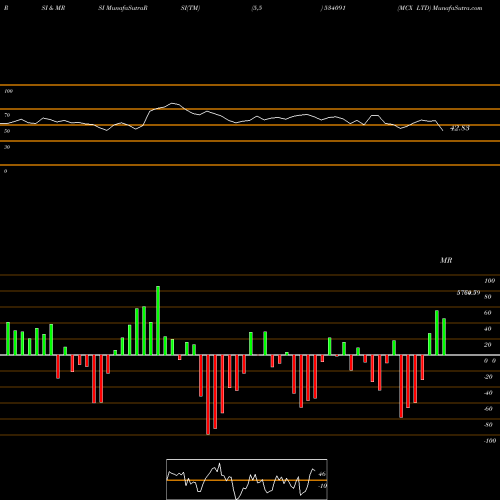Click the MR axis label 60
The image size is (500, 500).
point(488,313)
